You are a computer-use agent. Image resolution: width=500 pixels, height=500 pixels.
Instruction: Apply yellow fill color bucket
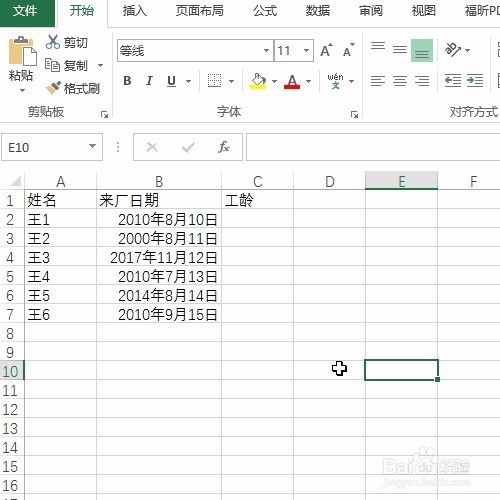(258, 81)
